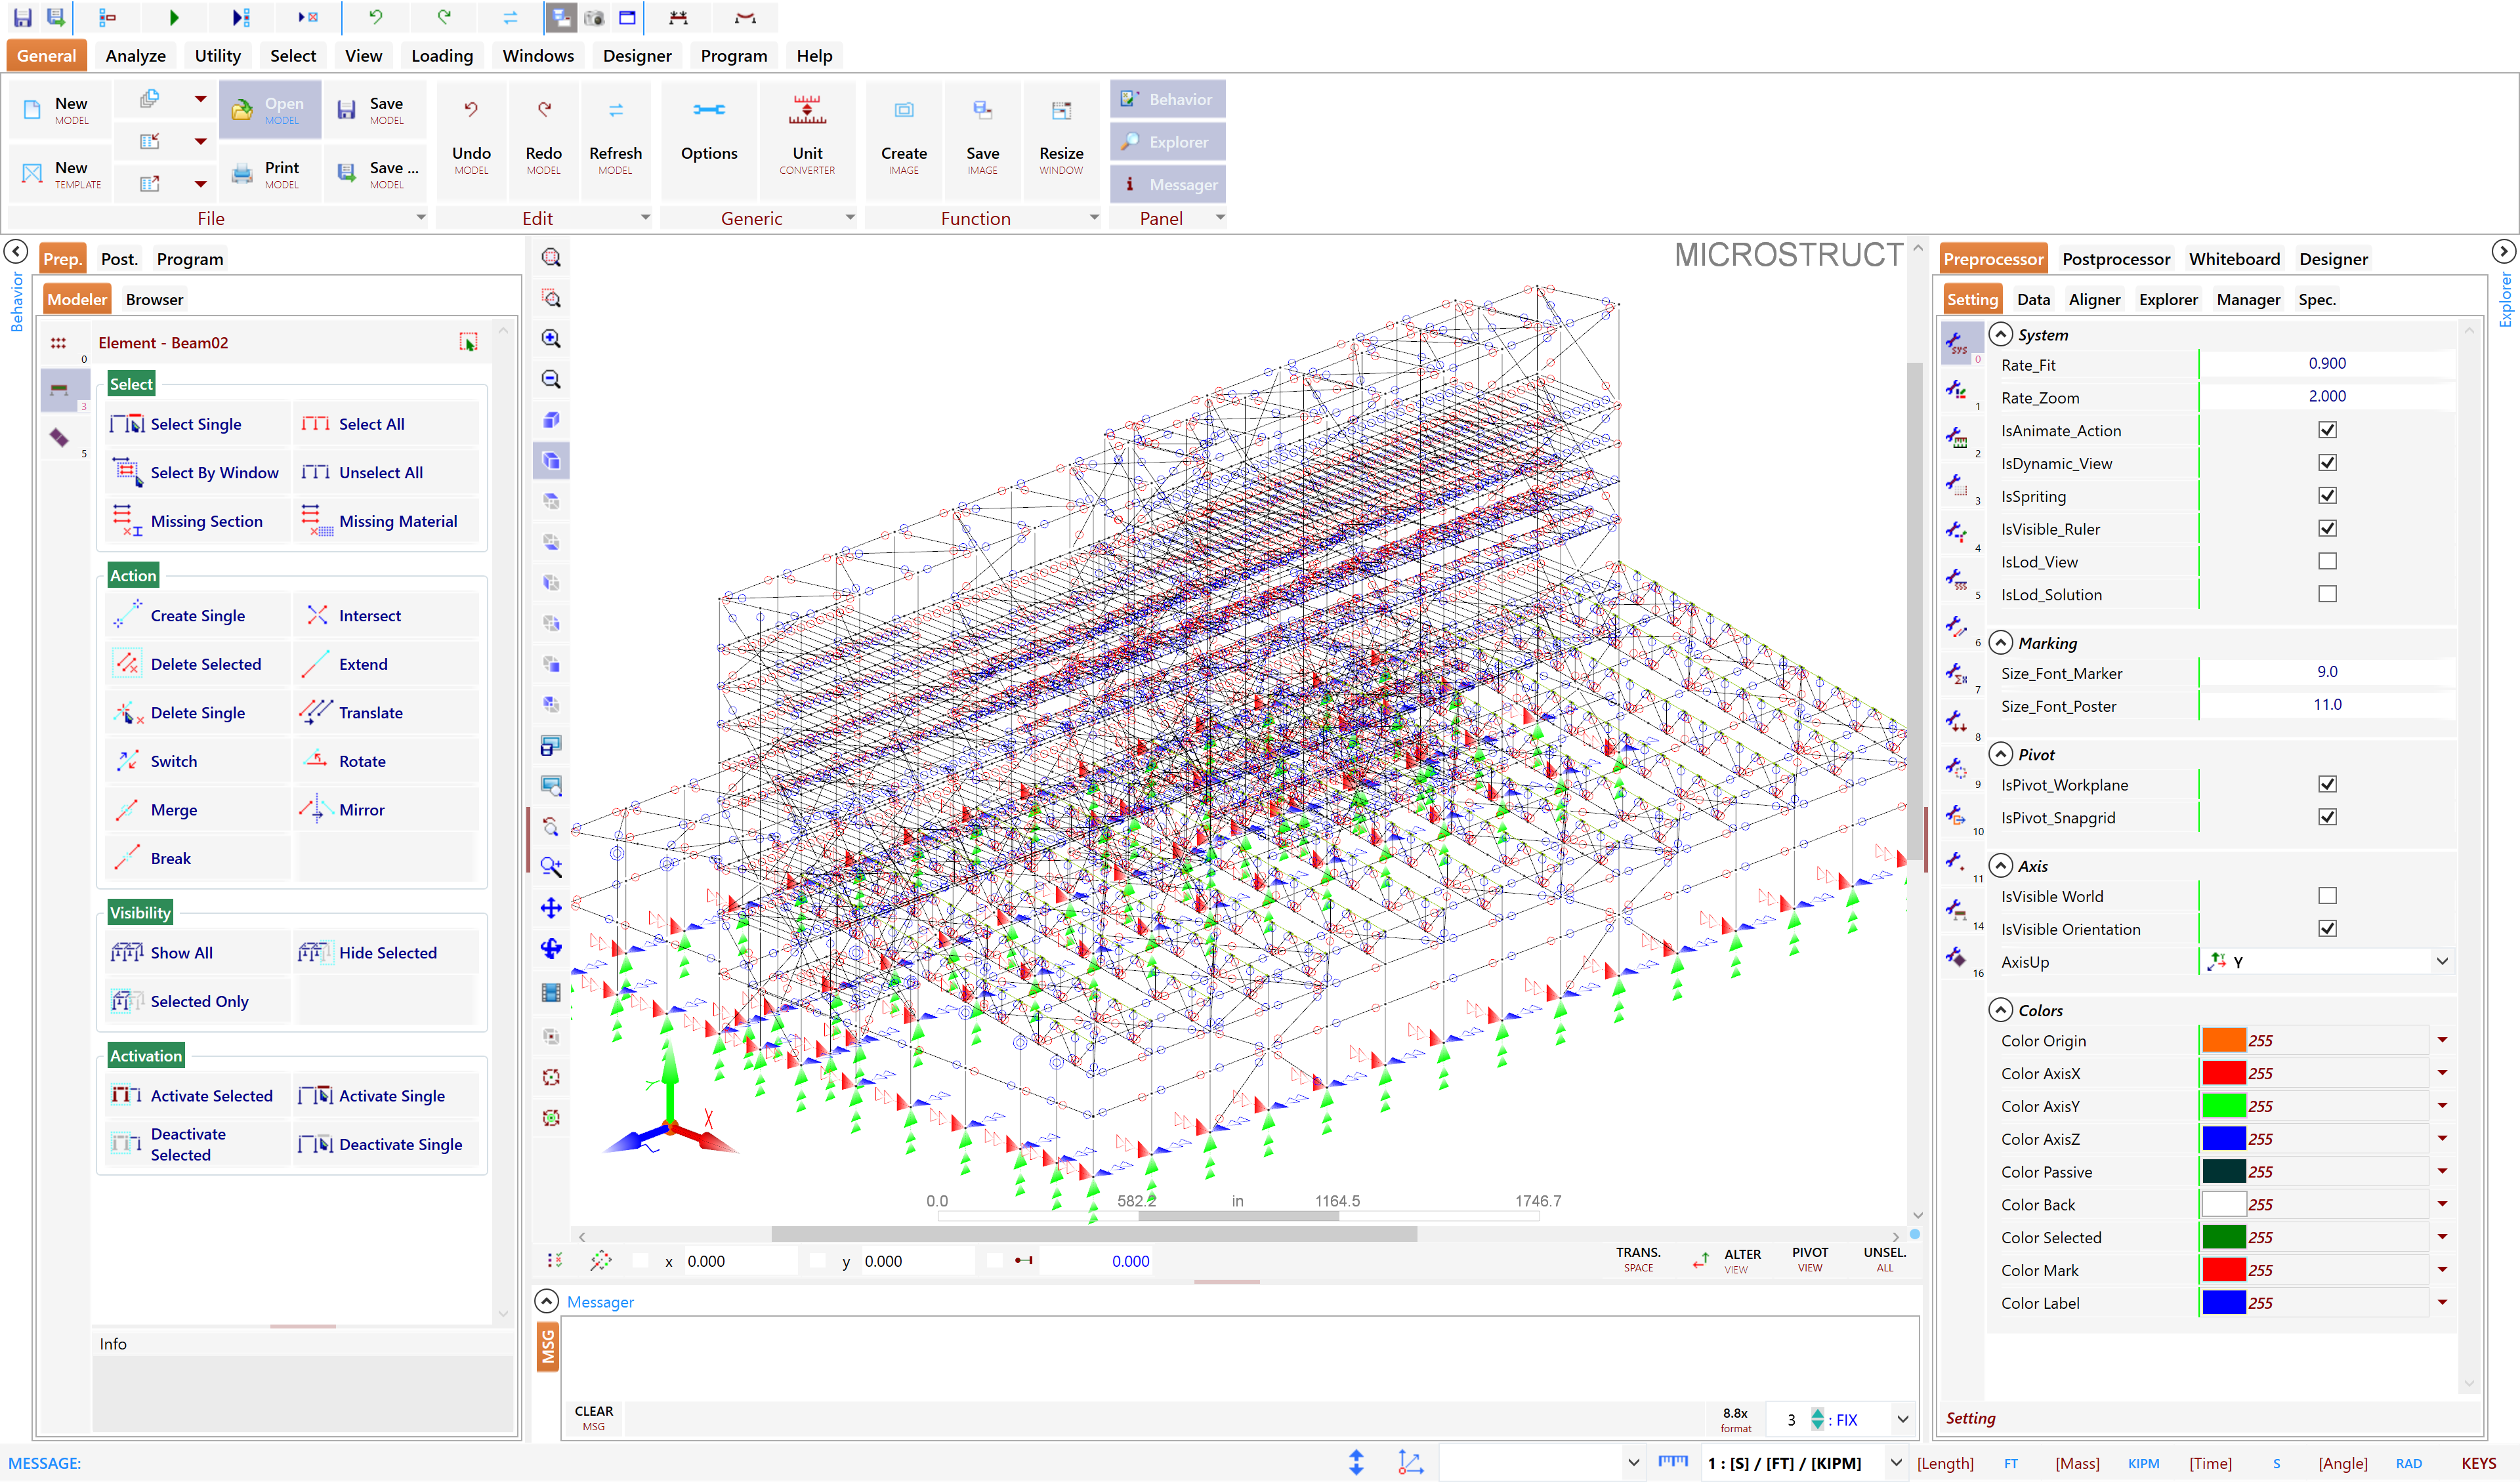Click the quick-access run play icon
This screenshot has width=2520, height=1482.
pos(174,17)
